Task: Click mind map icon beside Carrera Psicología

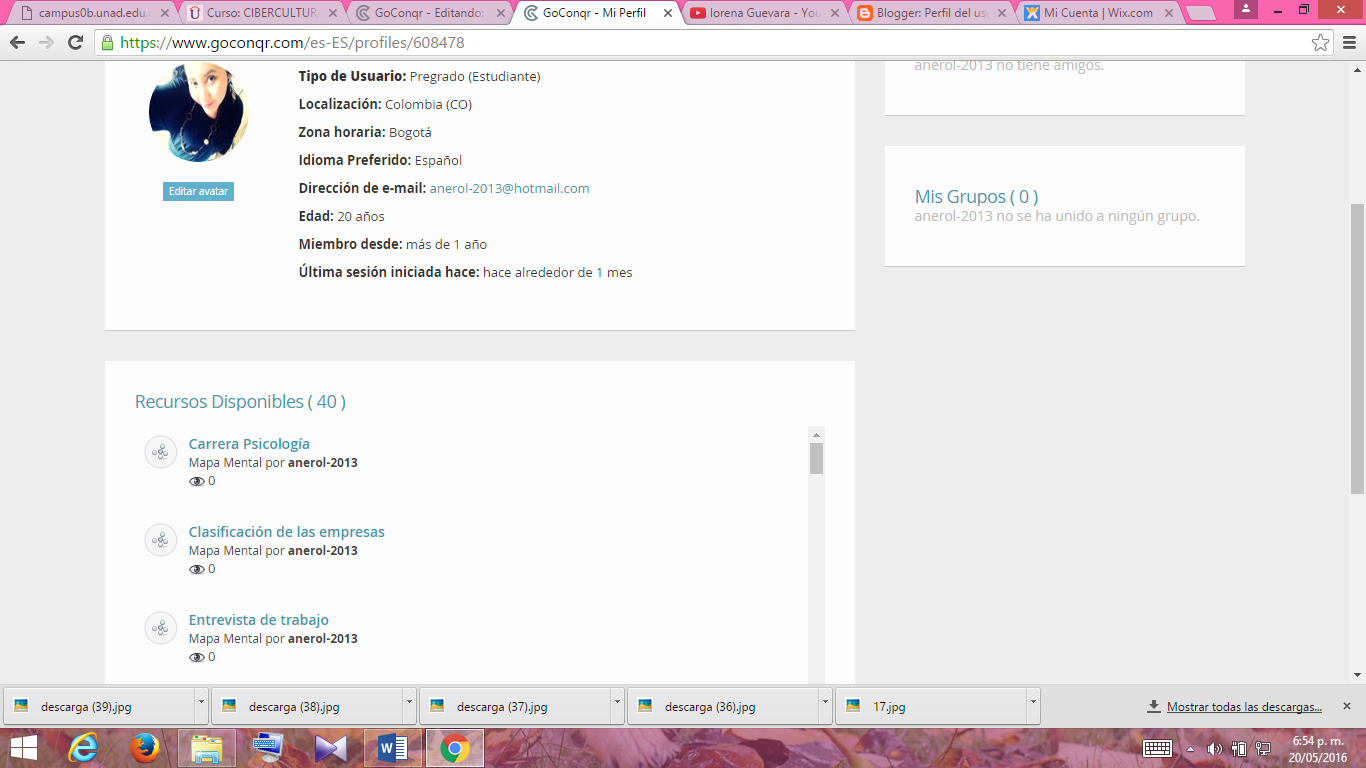Action: 160,452
